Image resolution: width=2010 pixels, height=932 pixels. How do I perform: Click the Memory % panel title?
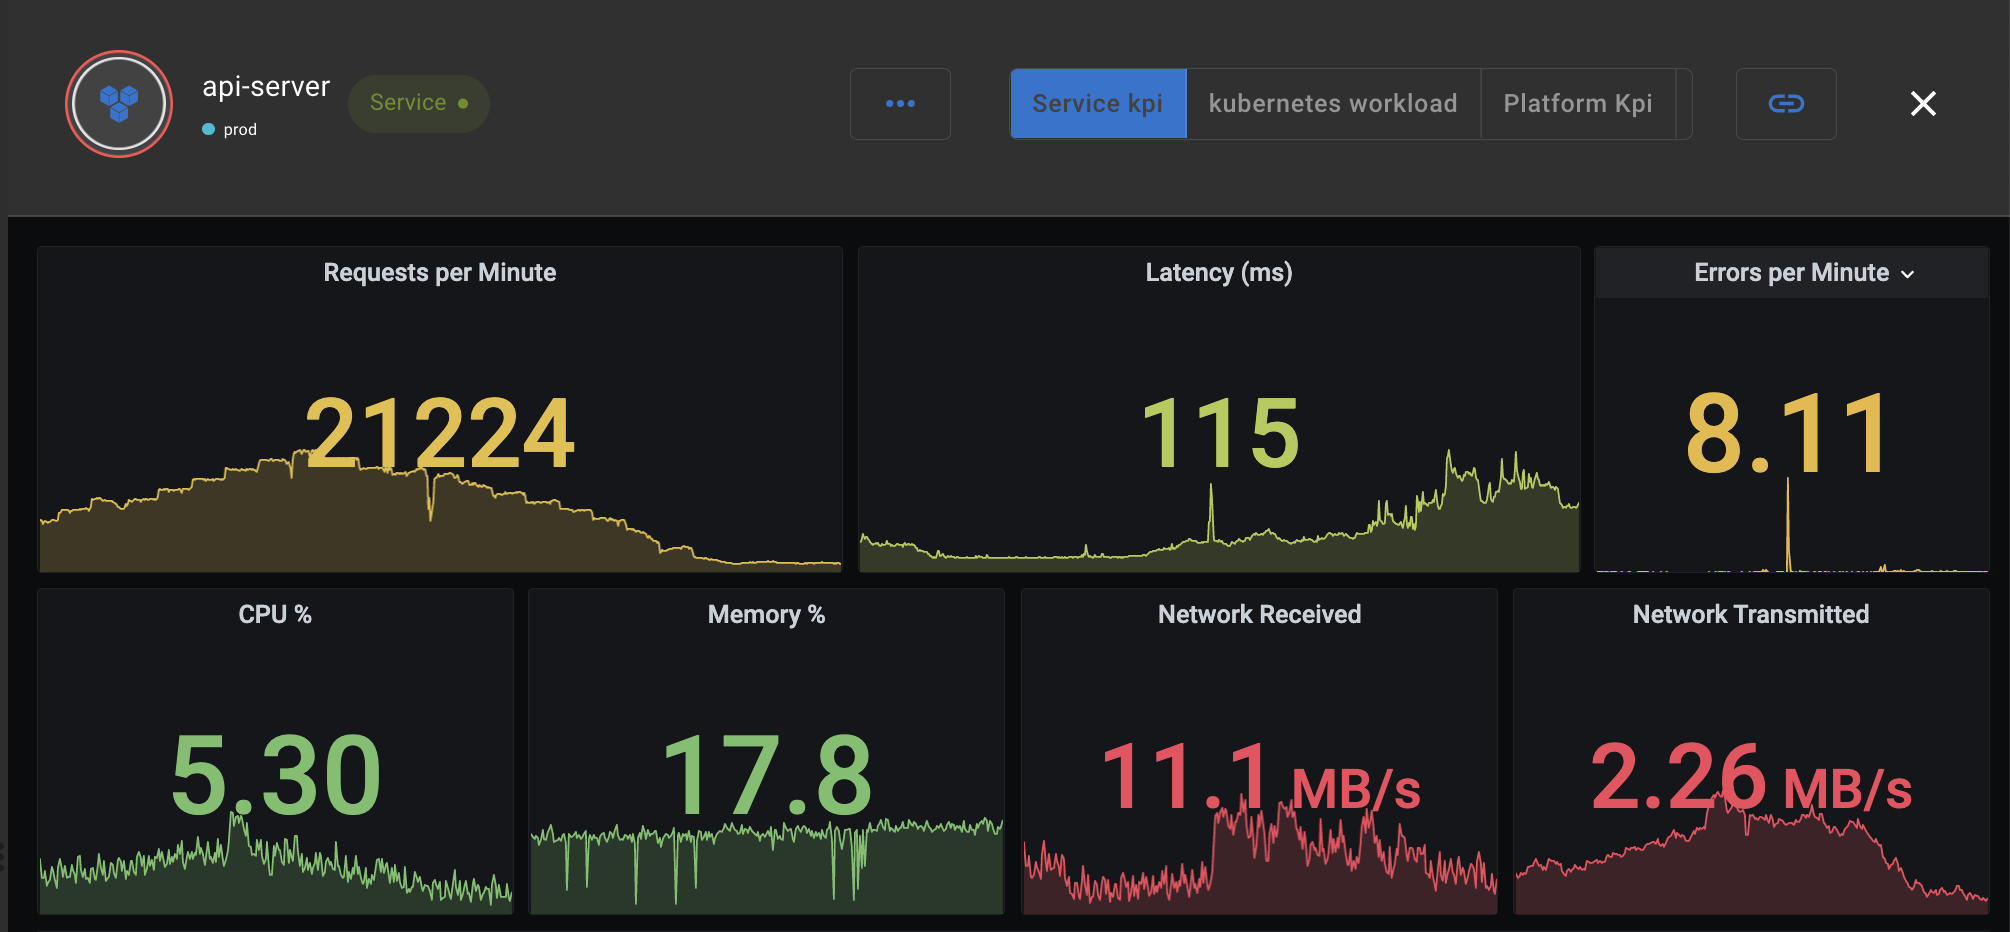[766, 614]
